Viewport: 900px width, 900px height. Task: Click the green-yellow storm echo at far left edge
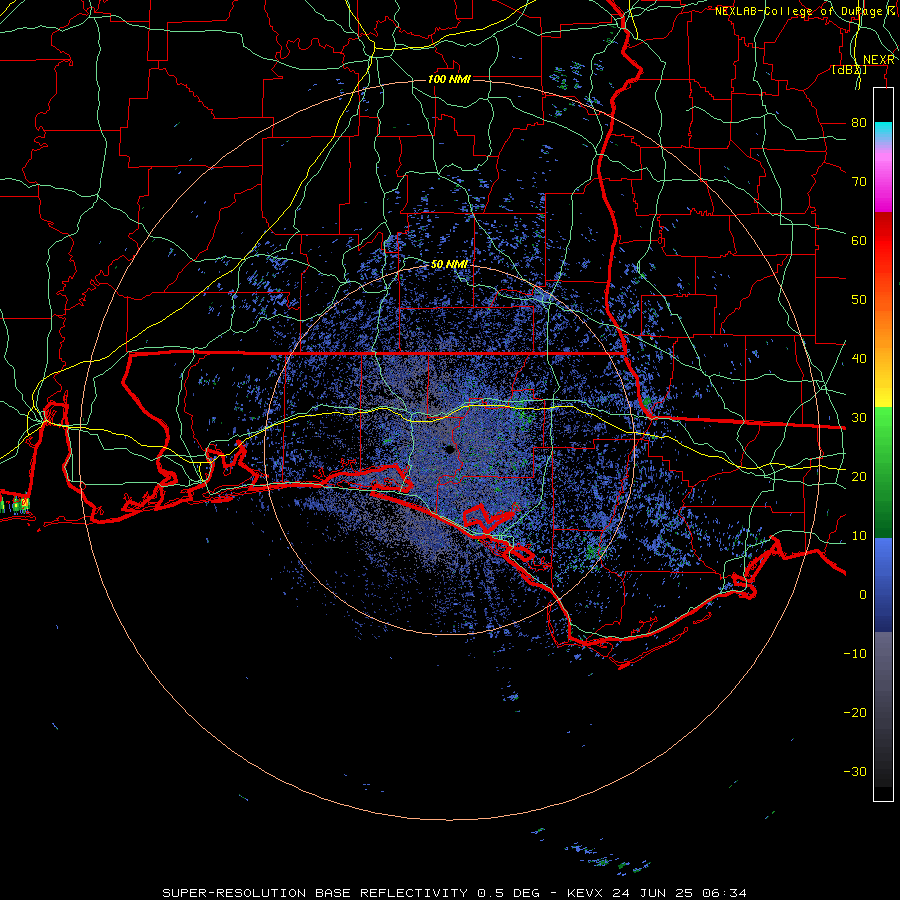click(15, 505)
